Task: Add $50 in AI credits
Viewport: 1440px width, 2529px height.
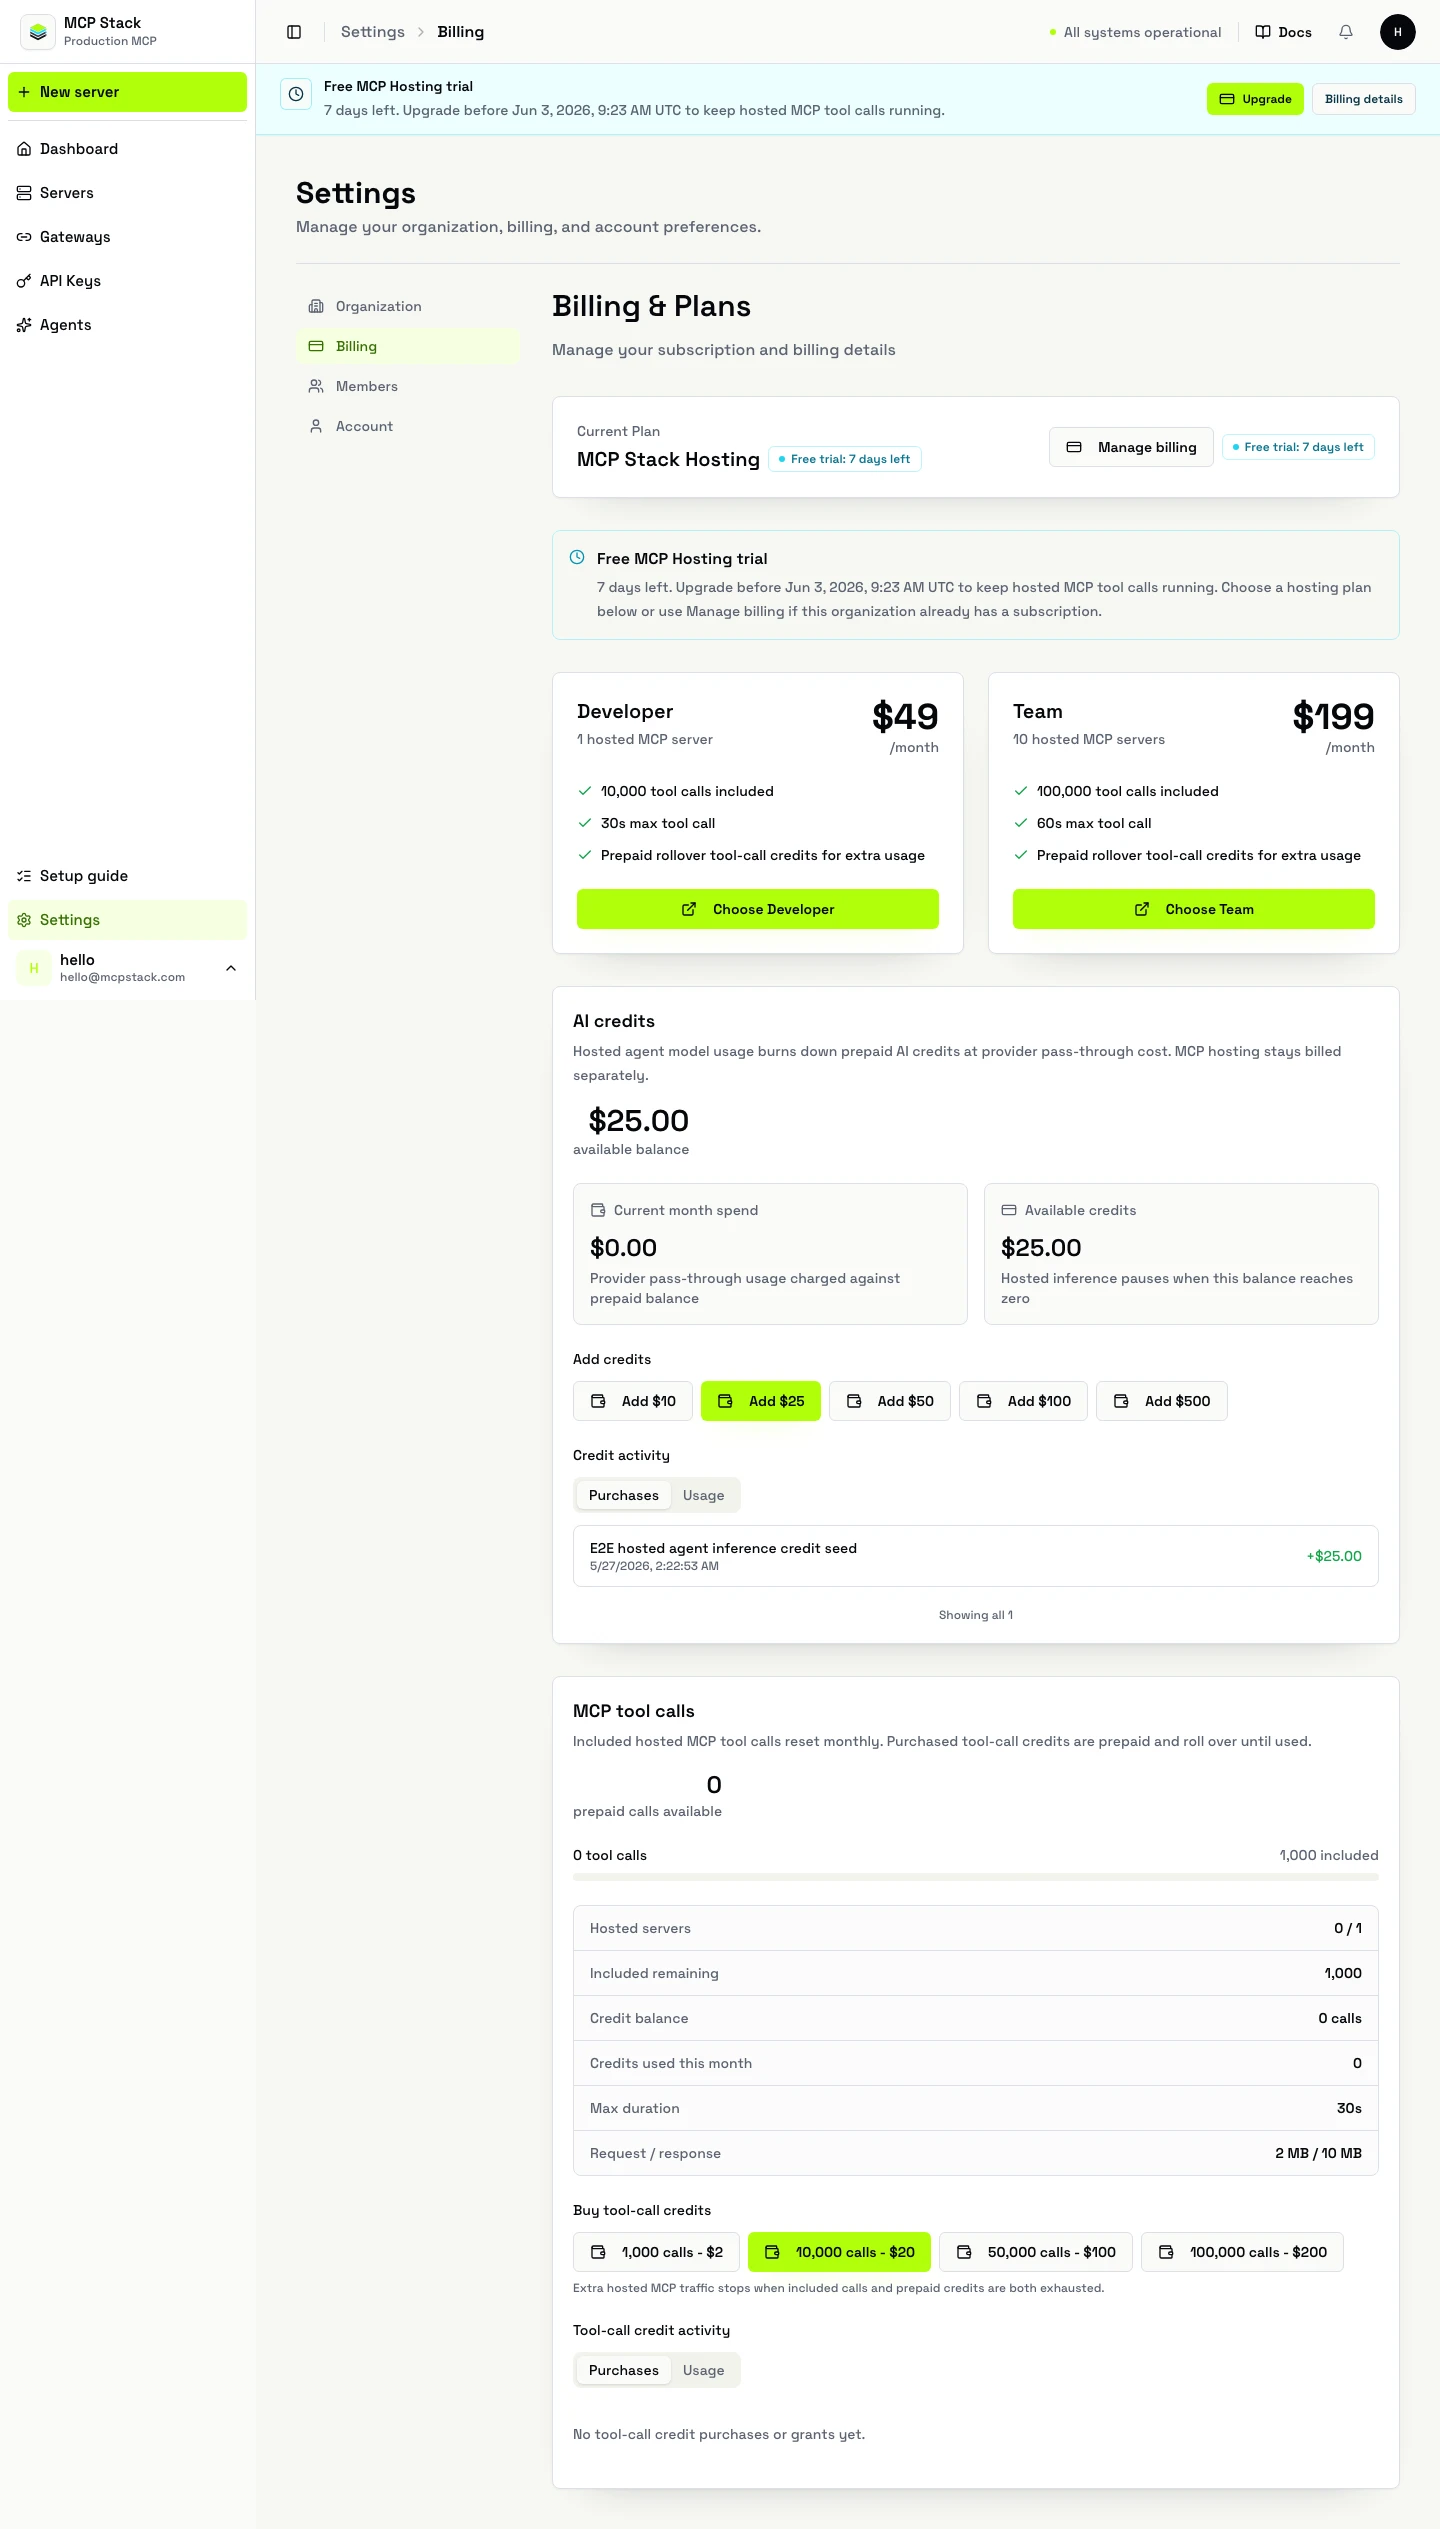Action: (x=890, y=1401)
